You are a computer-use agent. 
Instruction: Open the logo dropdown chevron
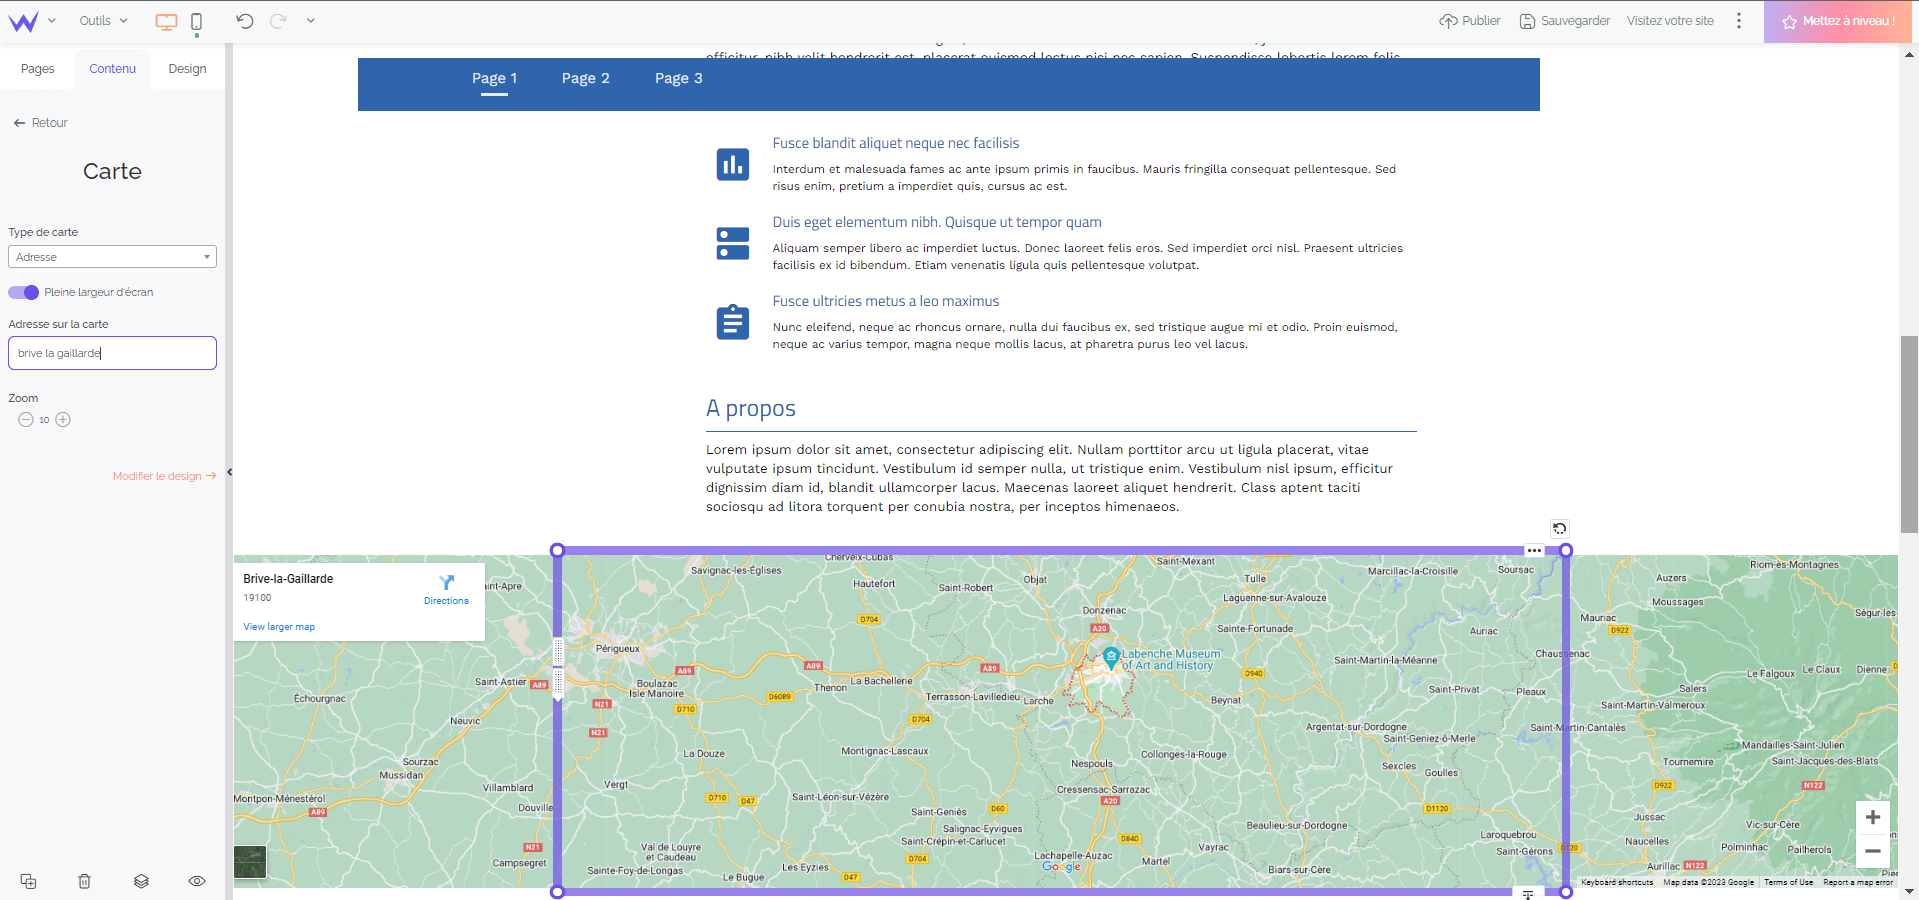[x=52, y=20]
